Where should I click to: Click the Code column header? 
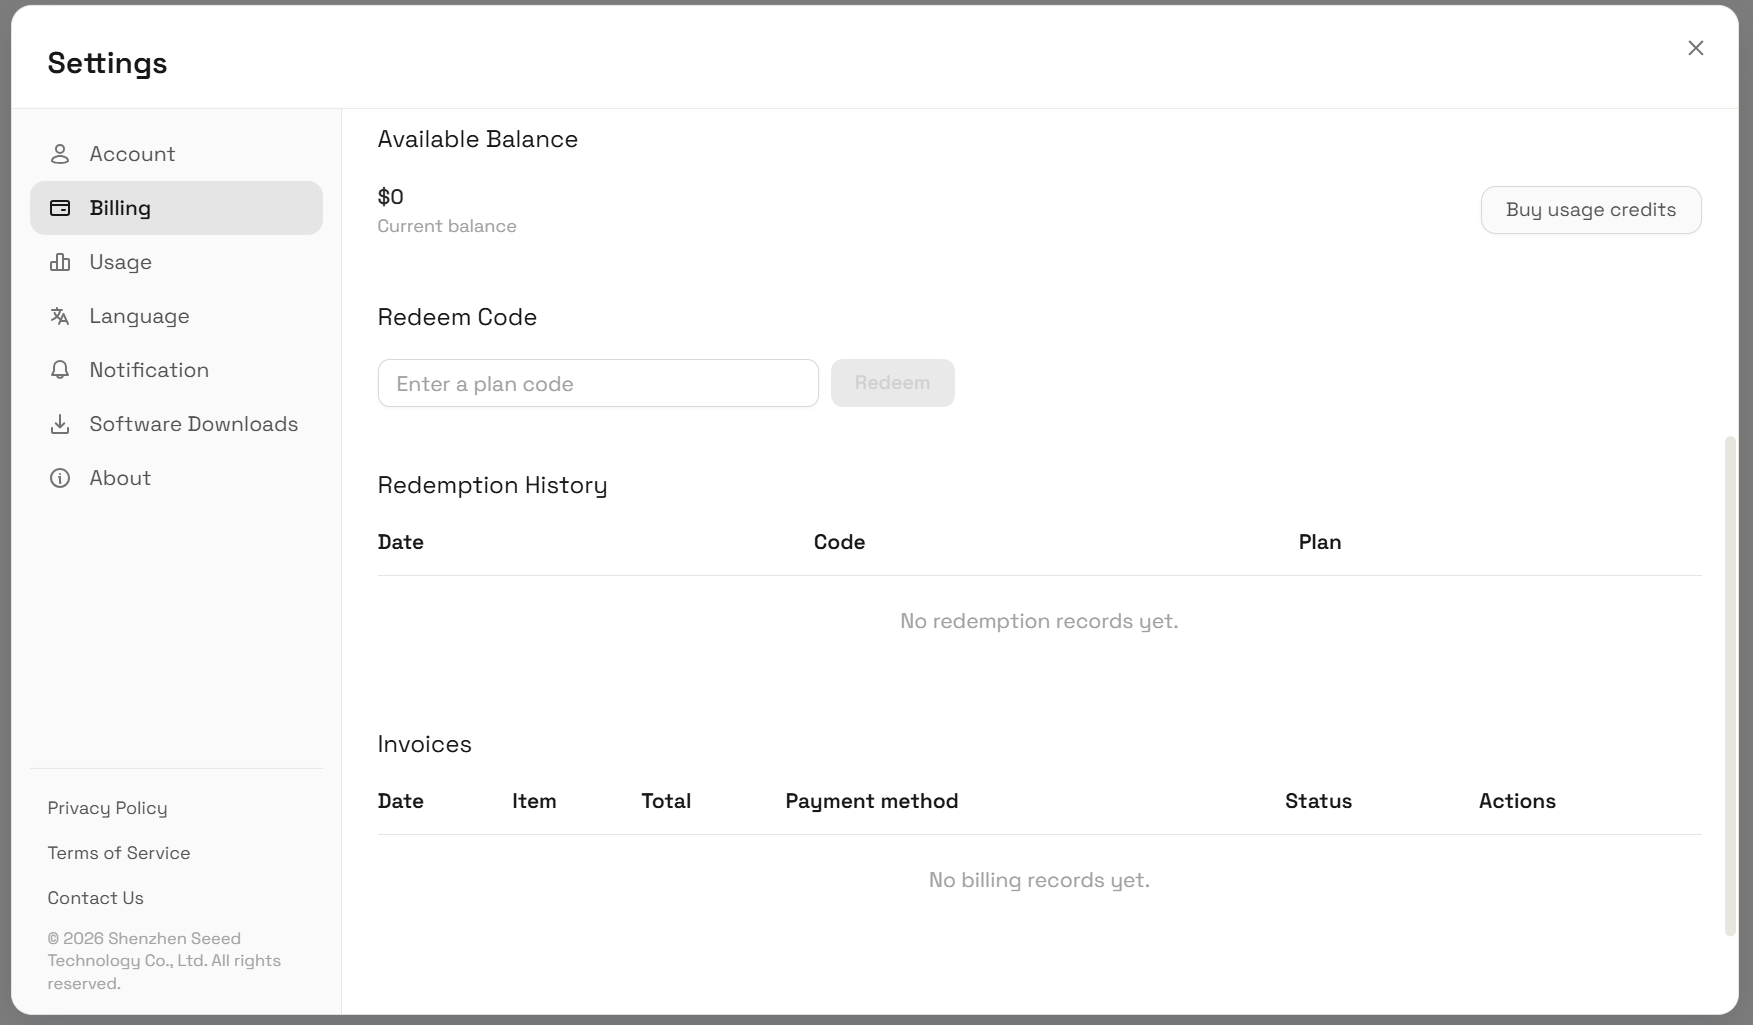pos(840,542)
